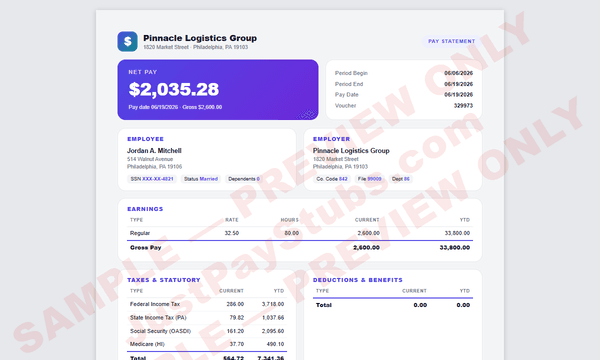Image resolution: width=600 pixels, height=360 pixels.
Task: Click the Gross Pay row label
Action: coord(145,248)
